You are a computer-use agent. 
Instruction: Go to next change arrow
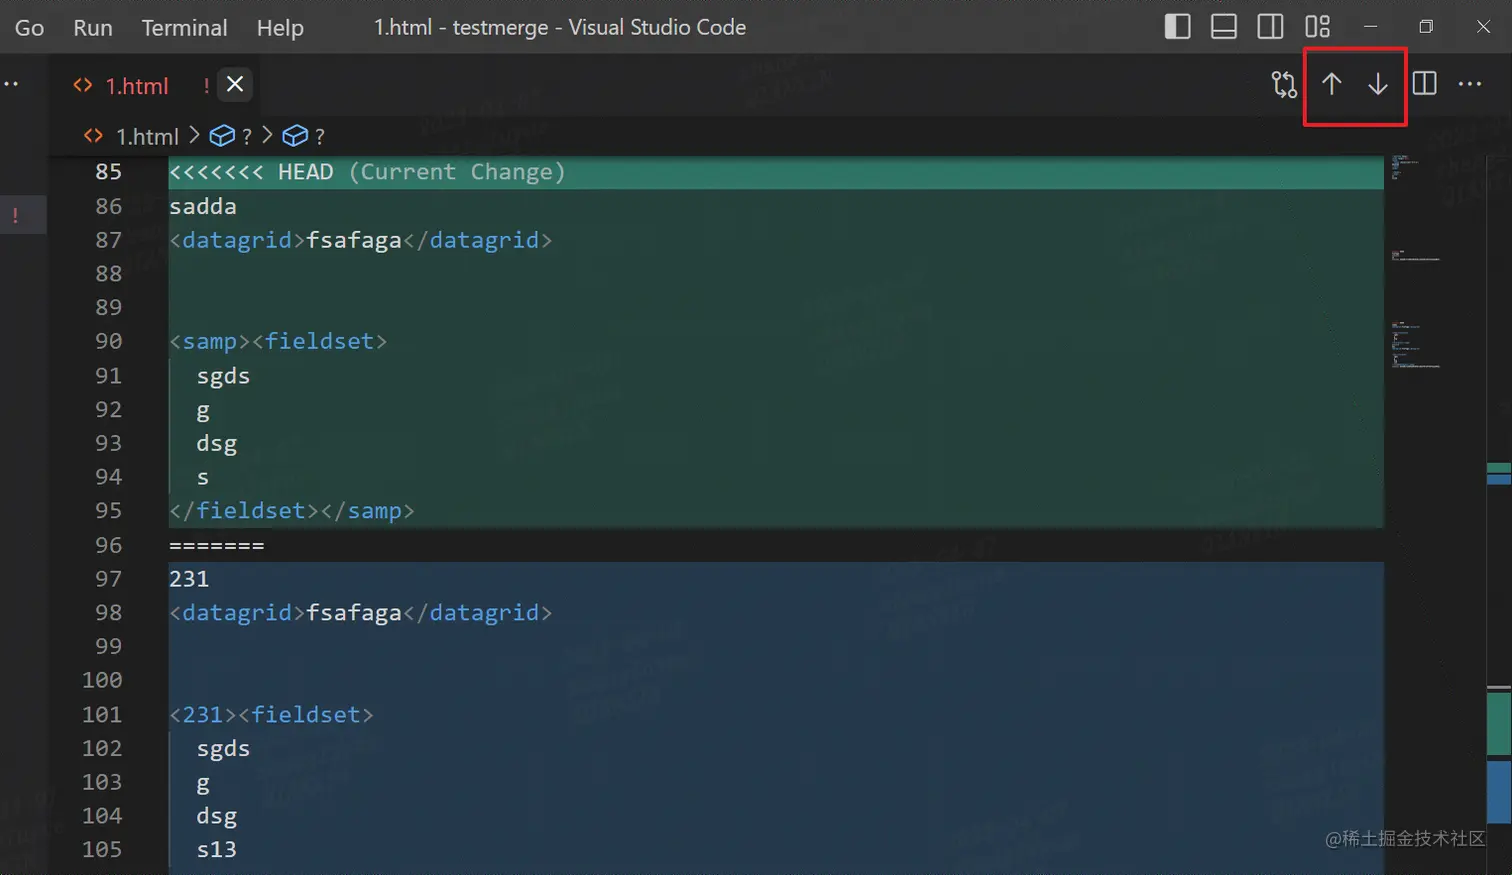pos(1378,84)
